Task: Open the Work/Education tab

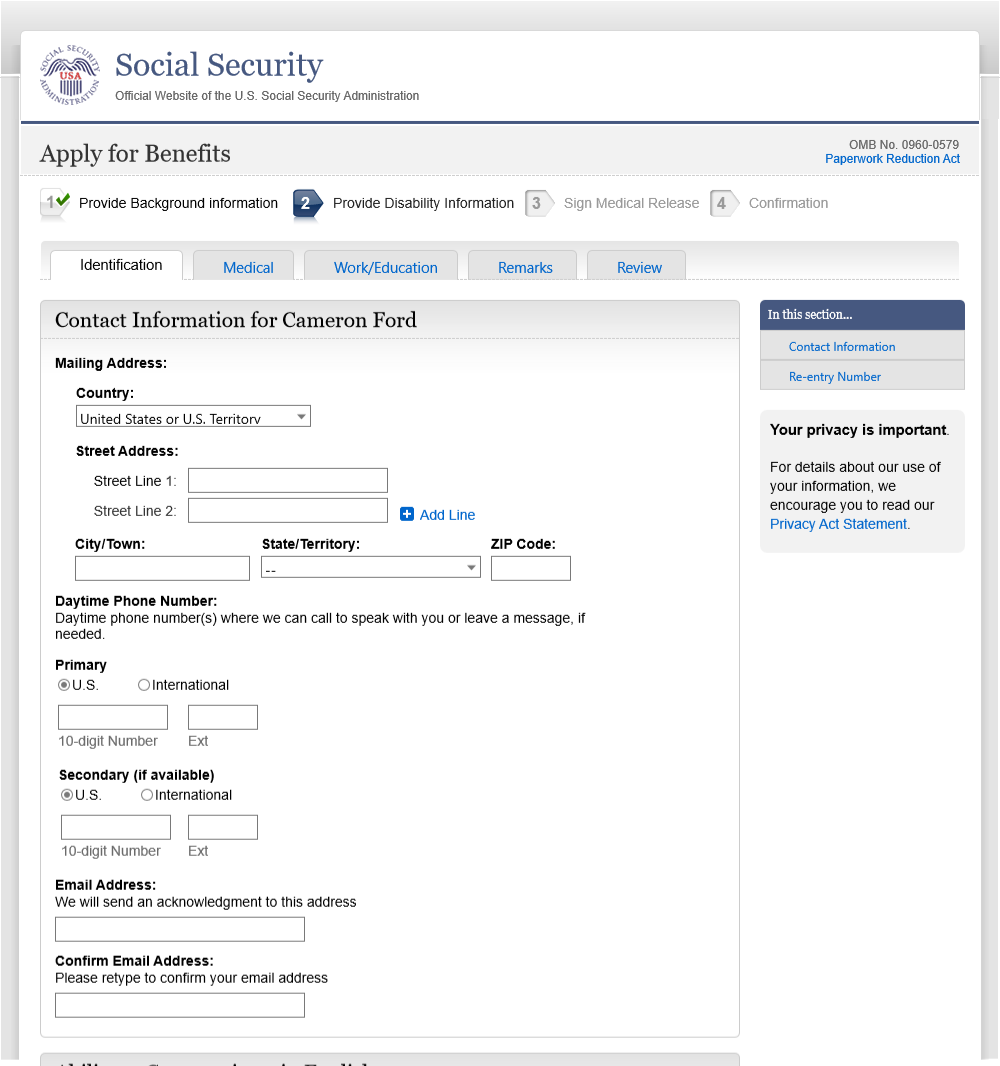Action: tap(385, 267)
